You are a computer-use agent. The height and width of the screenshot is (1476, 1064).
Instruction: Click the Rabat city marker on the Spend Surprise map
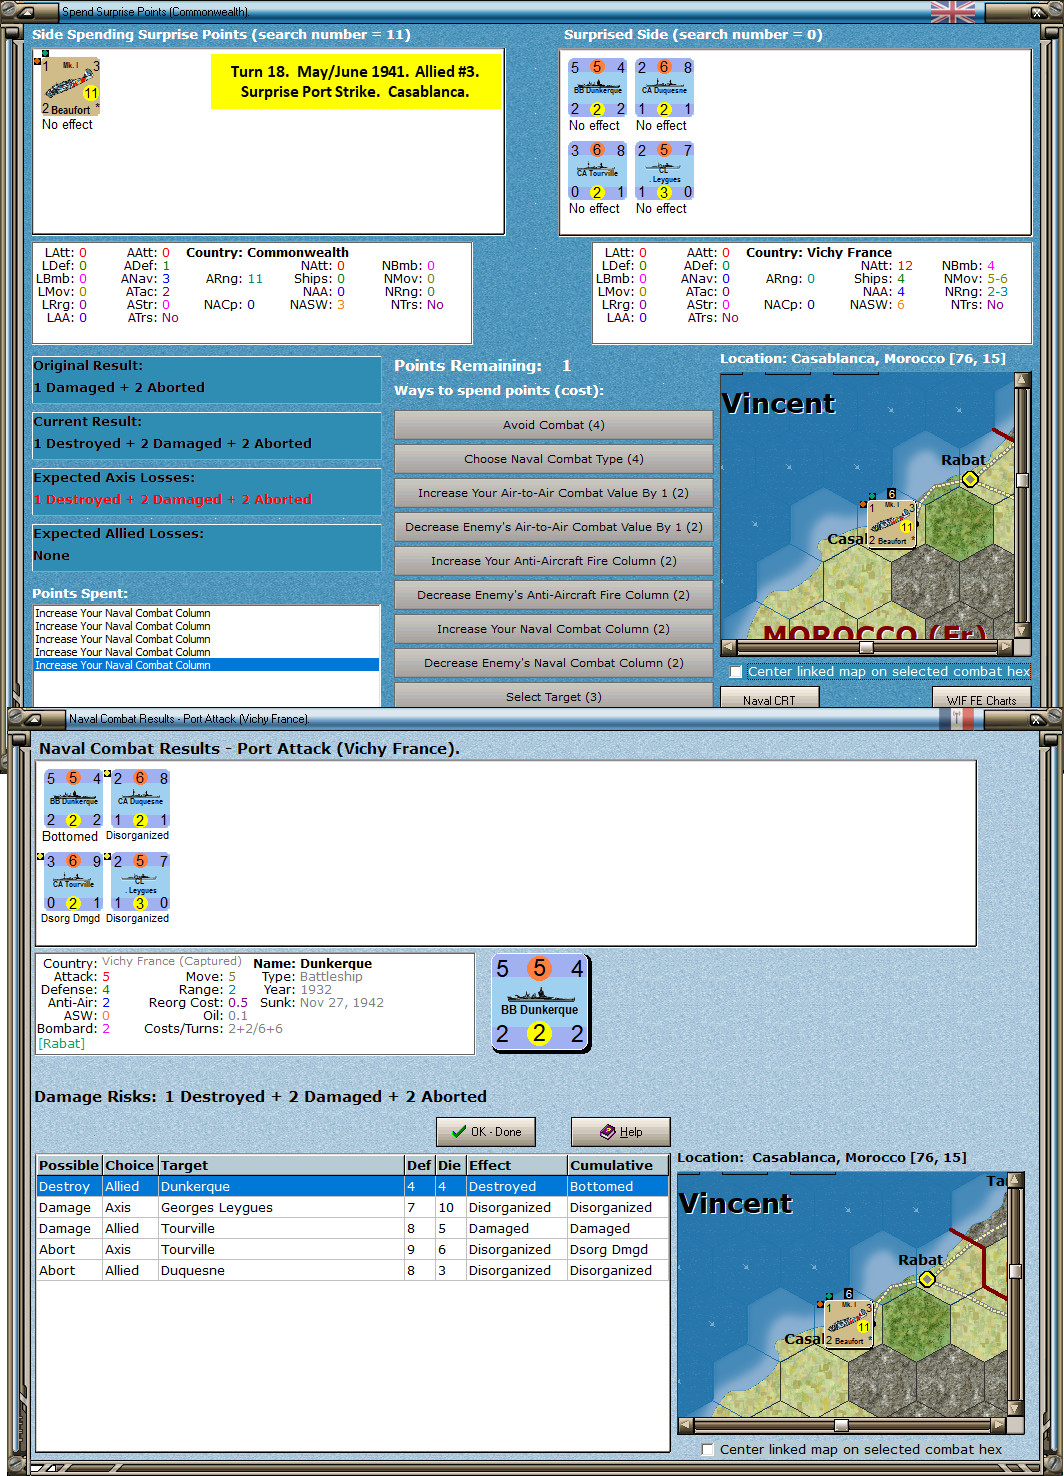[970, 479]
